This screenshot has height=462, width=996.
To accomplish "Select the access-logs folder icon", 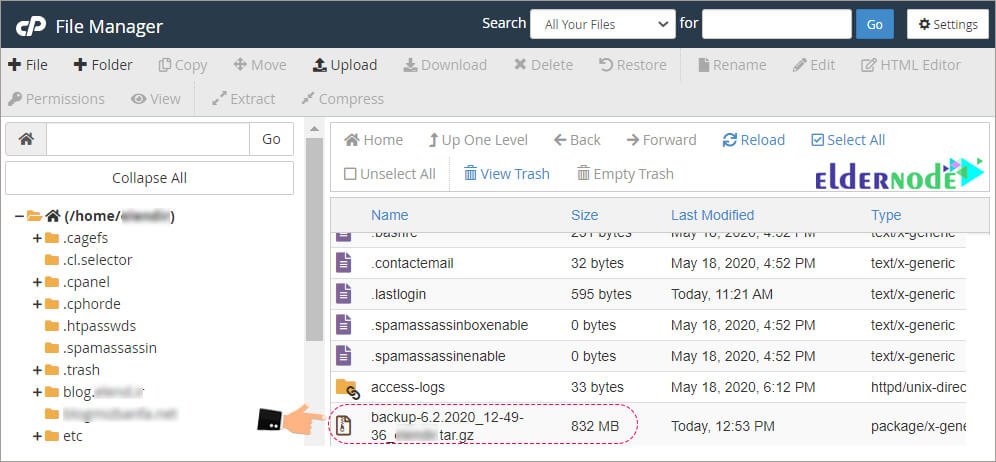I will (346, 388).
